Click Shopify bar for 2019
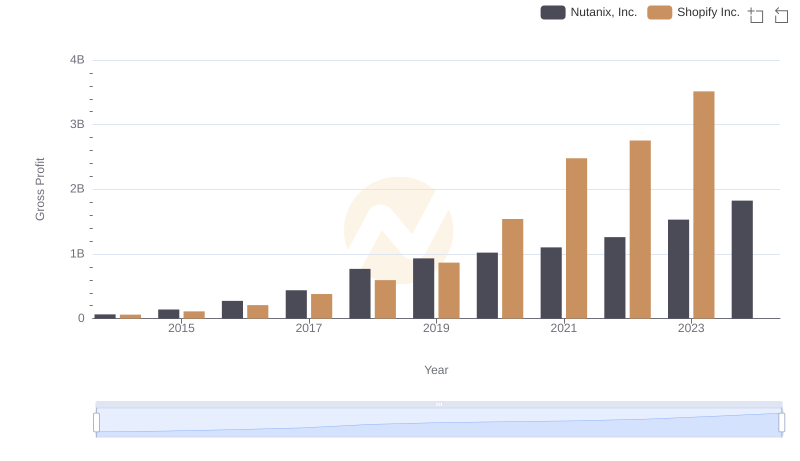Viewport: 800px width, 461px height. (449, 291)
